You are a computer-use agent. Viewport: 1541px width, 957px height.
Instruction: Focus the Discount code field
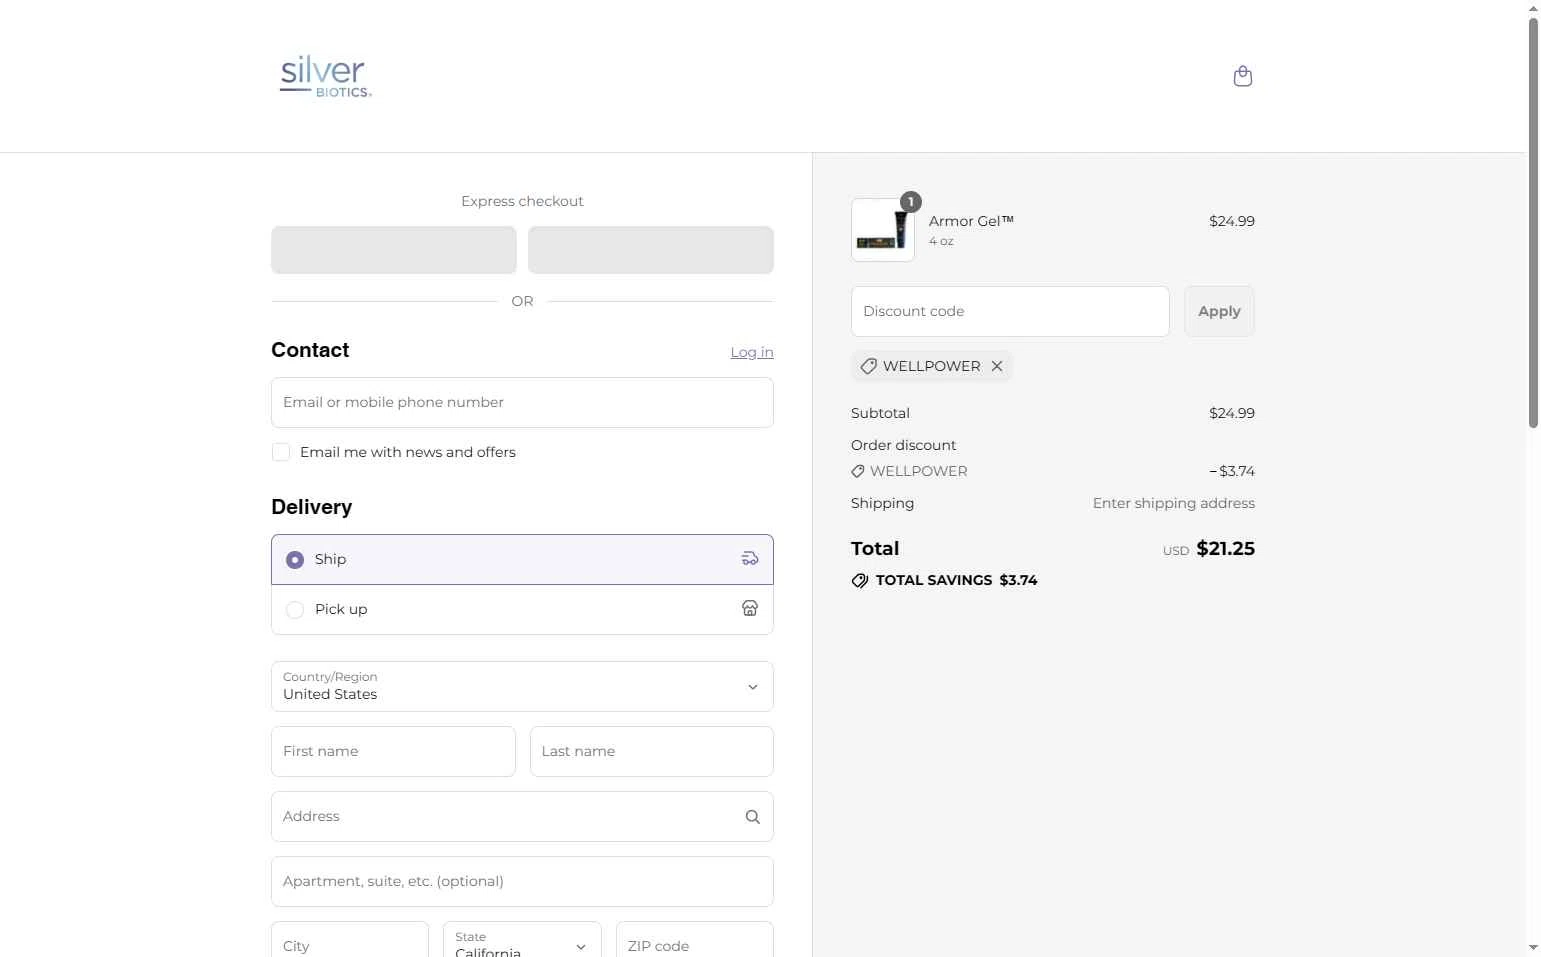click(x=1010, y=311)
